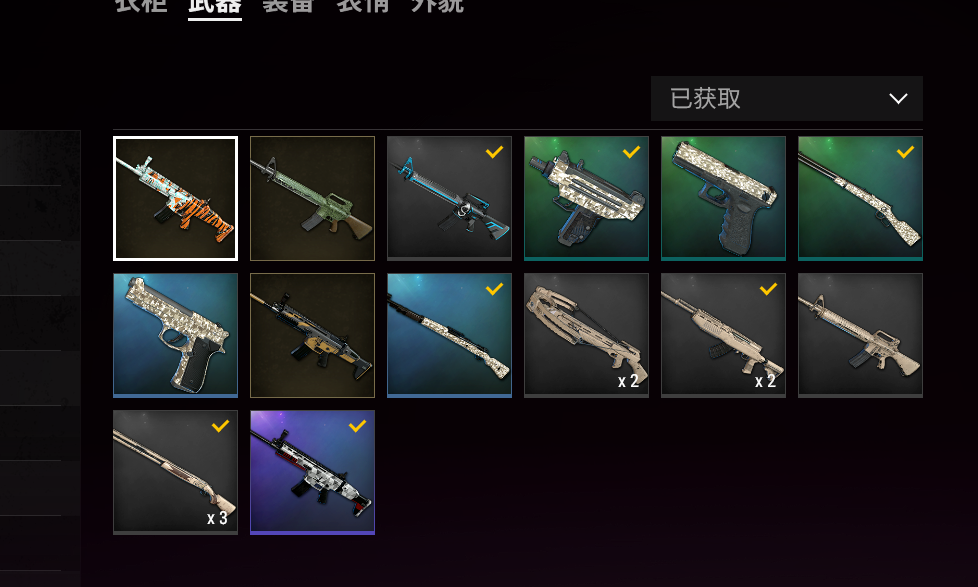
Task: Switch to the 武器 tab
Action: coord(215,6)
